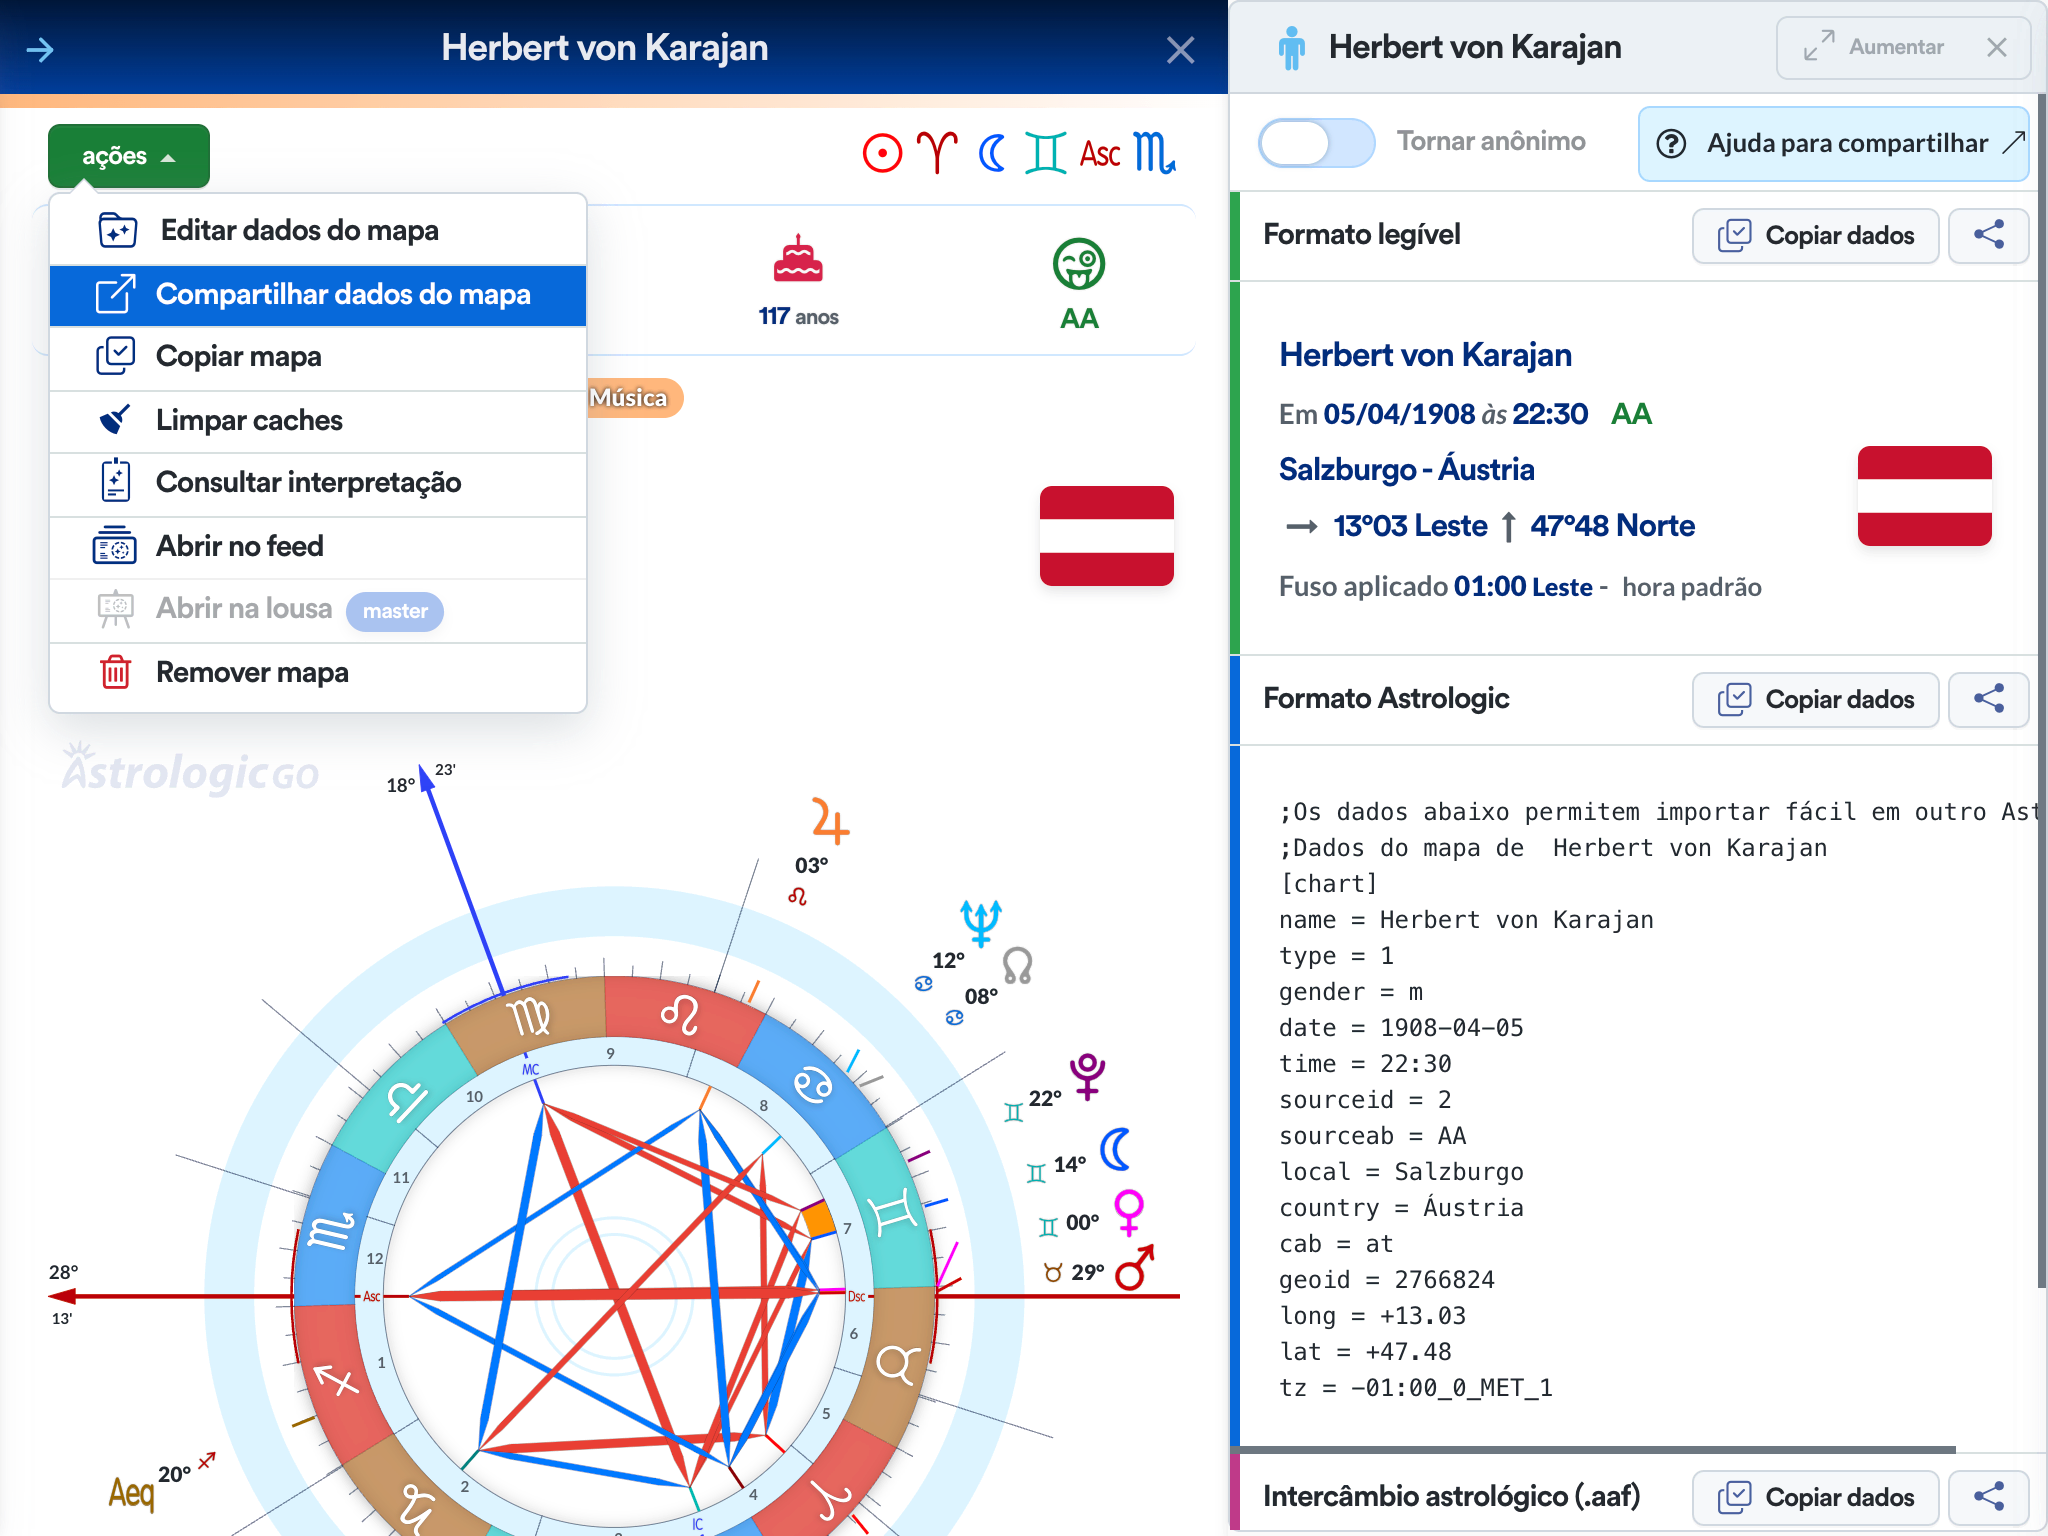Screen dimensions: 2048x1536
Task: Copy Formato legível data
Action: tap(1815, 235)
